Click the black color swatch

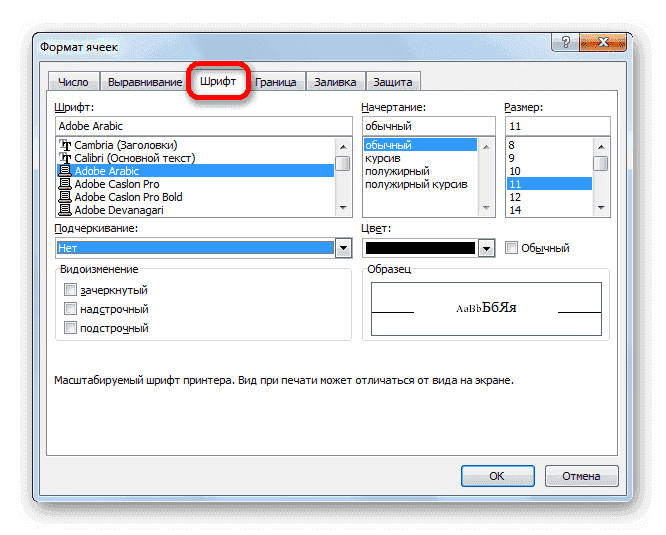point(420,248)
